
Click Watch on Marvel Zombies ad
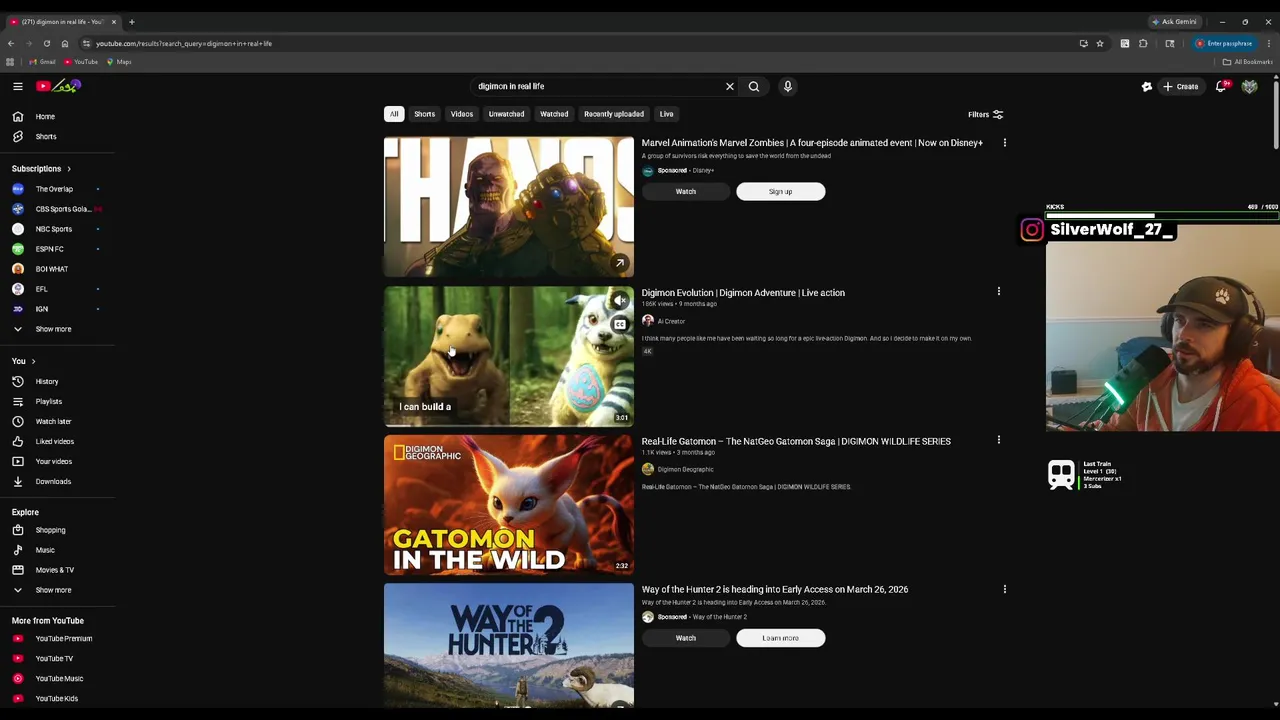[x=686, y=191]
